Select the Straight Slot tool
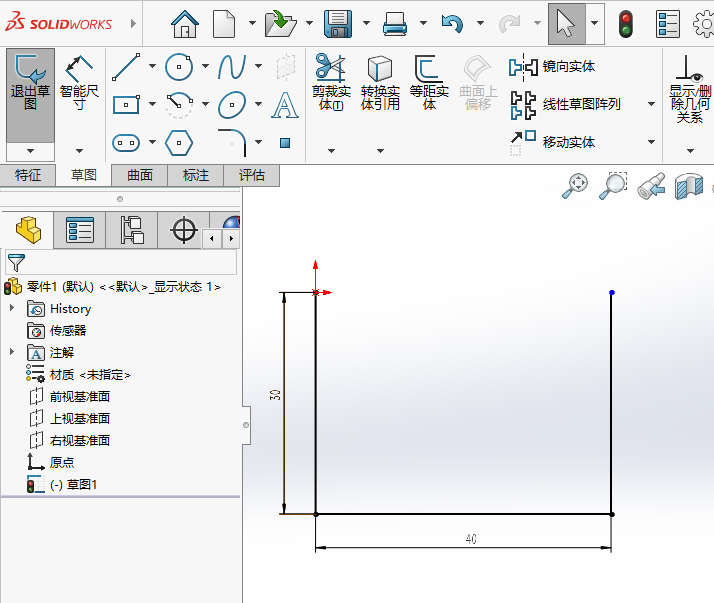 point(126,143)
